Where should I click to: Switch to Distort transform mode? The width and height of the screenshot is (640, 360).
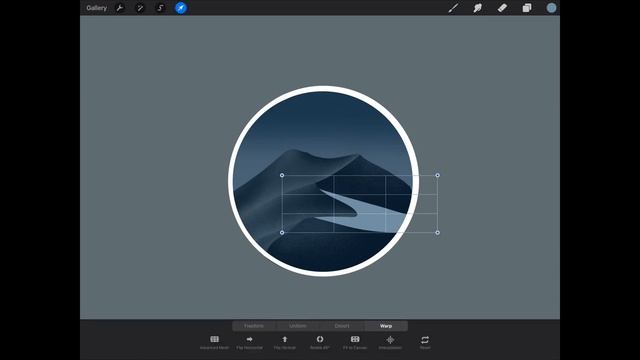point(342,326)
